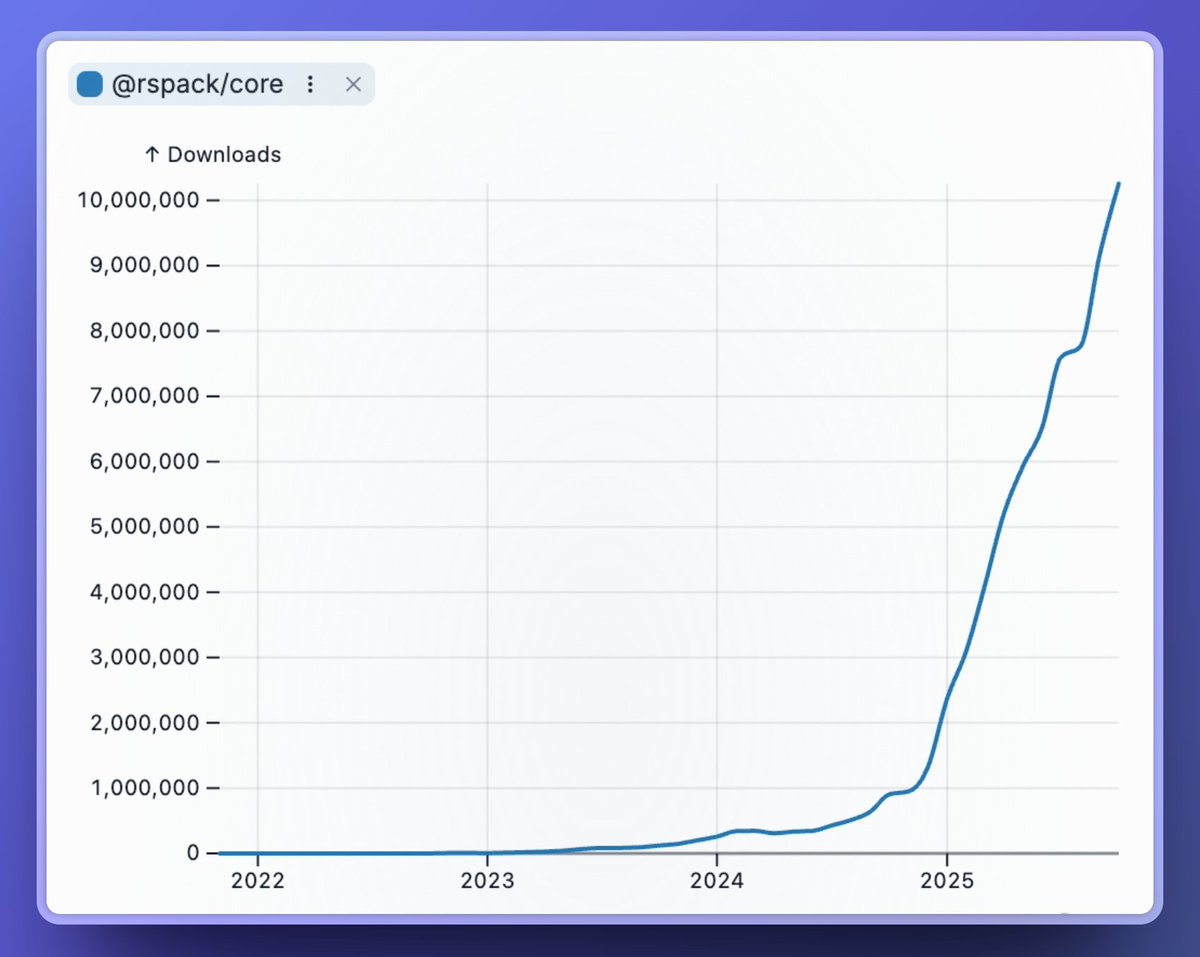Click the downloads line near 2024
Screen dimensions: 1200x957
(x=718, y=832)
